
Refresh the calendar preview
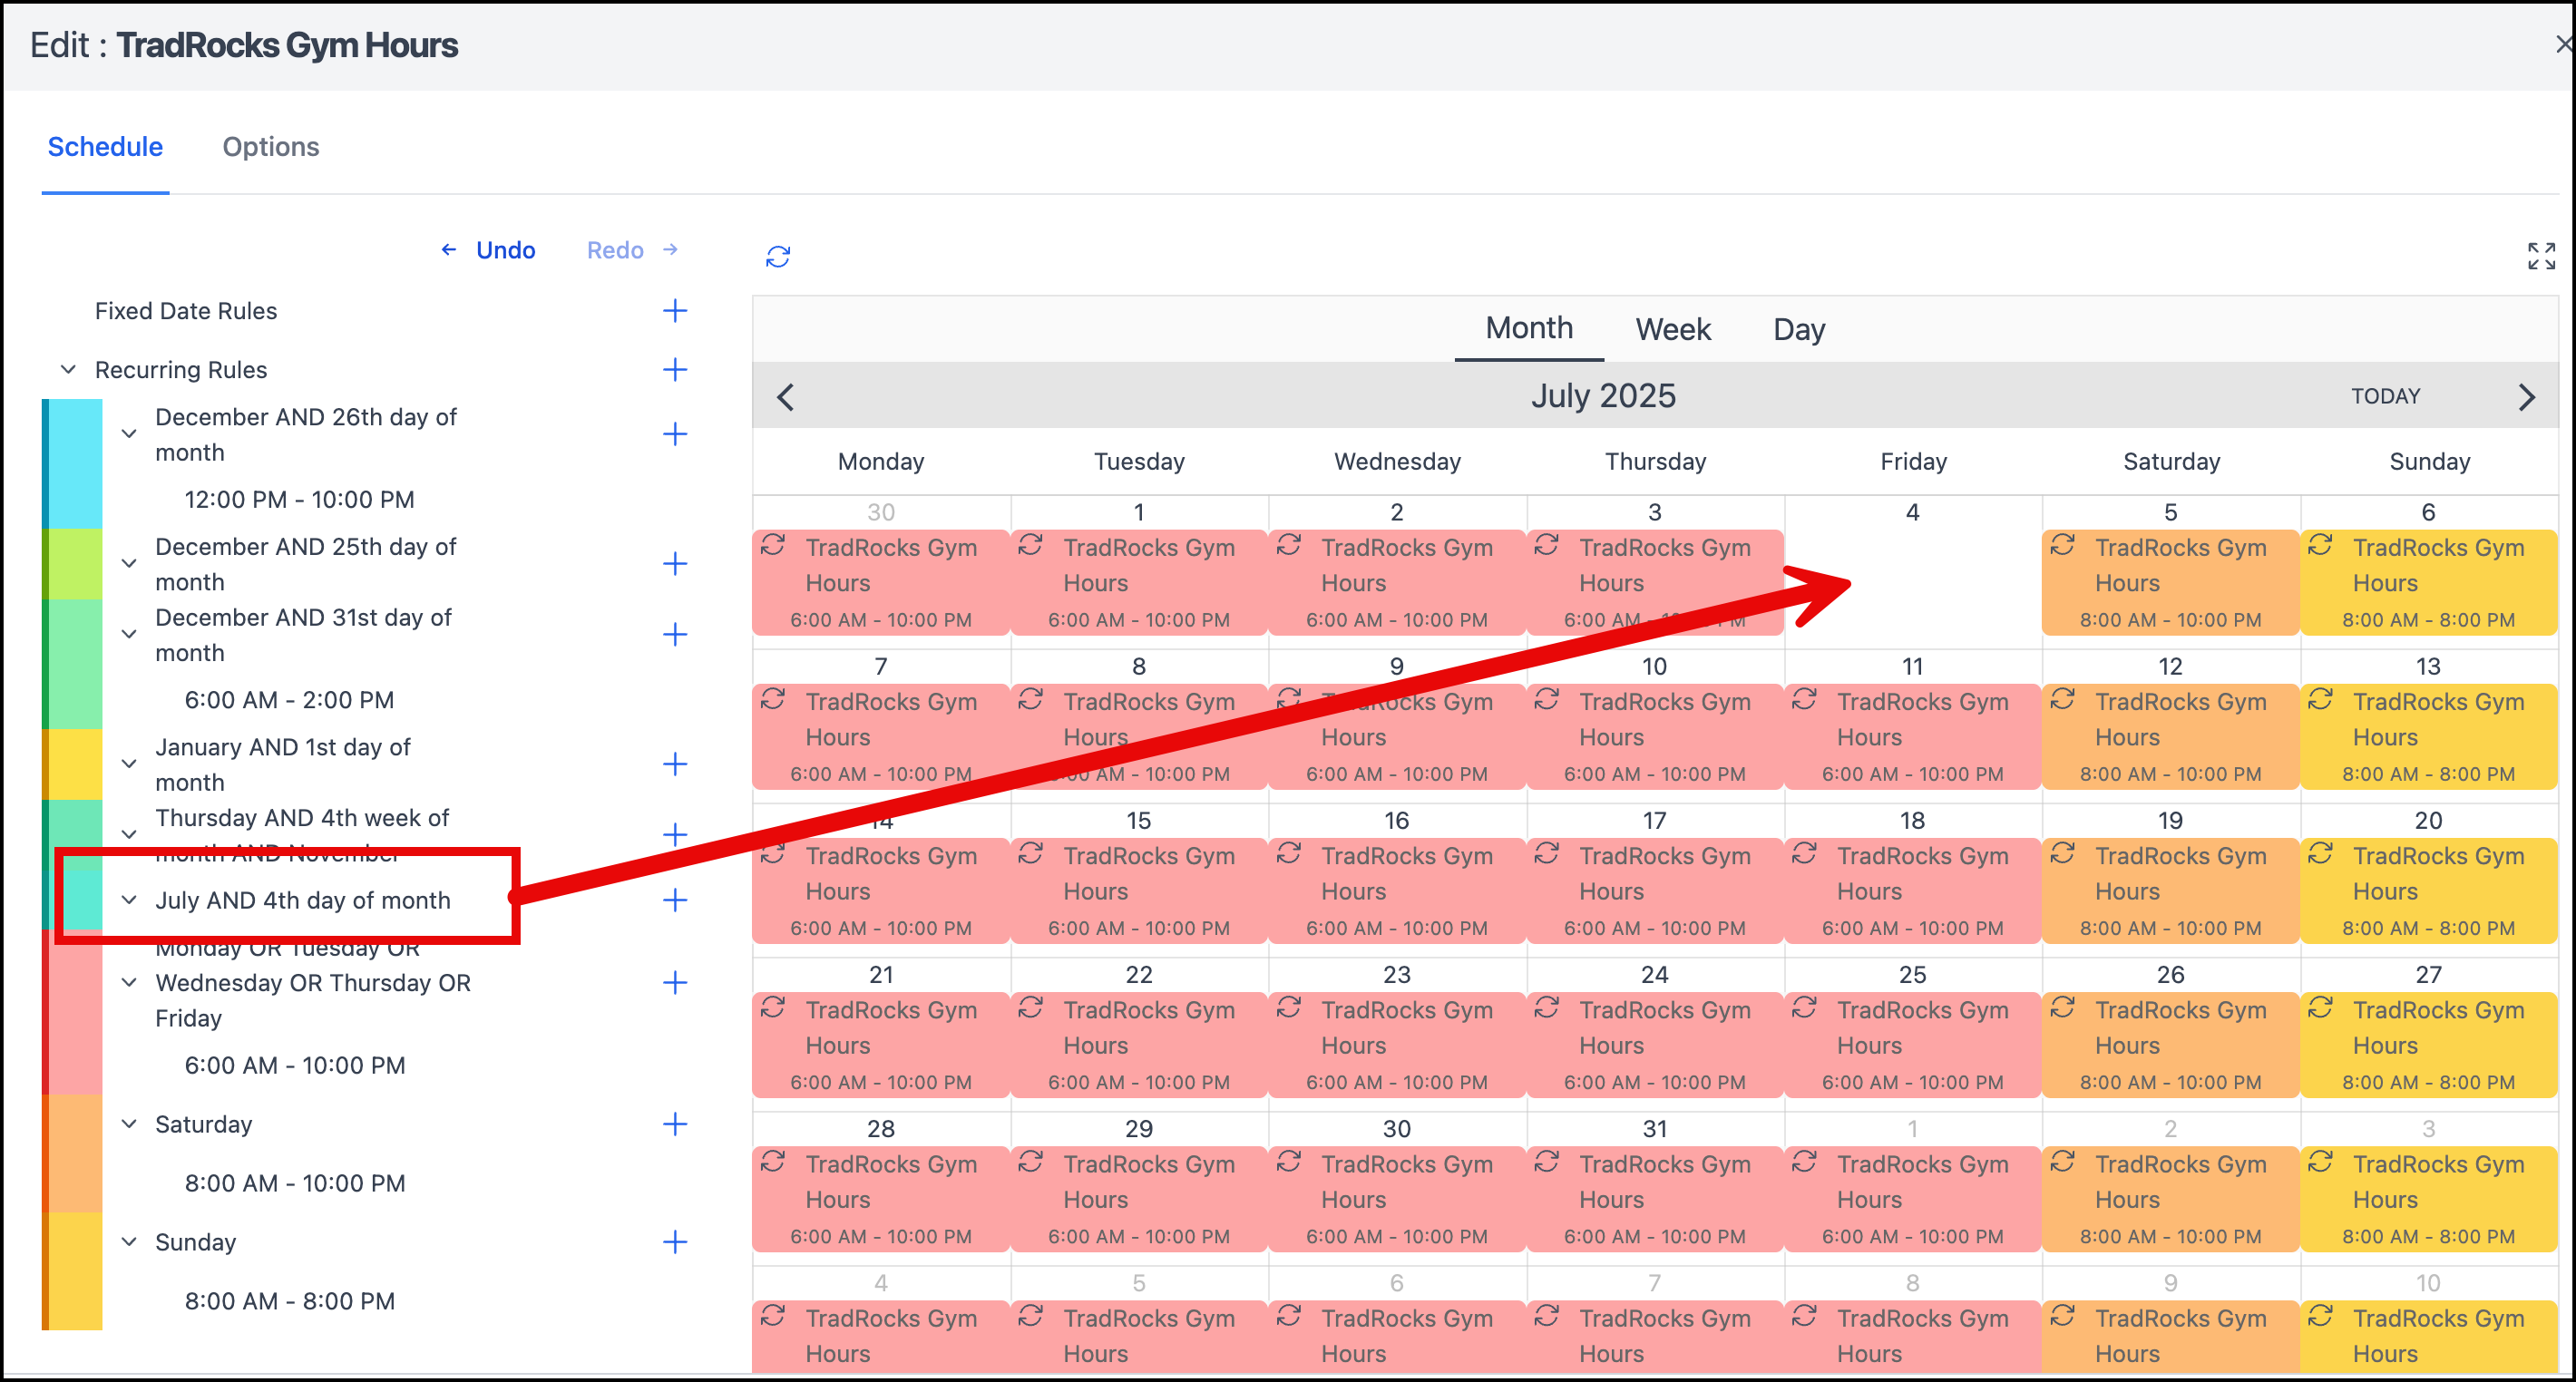click(x=778, y=257)
